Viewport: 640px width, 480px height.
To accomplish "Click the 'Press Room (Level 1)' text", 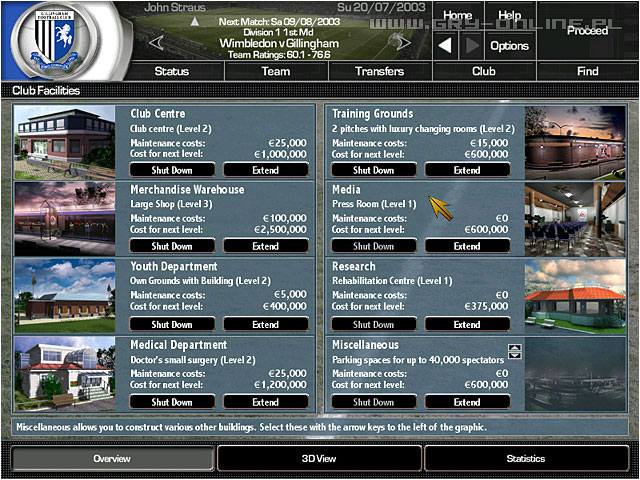I will tap(374, 204).
